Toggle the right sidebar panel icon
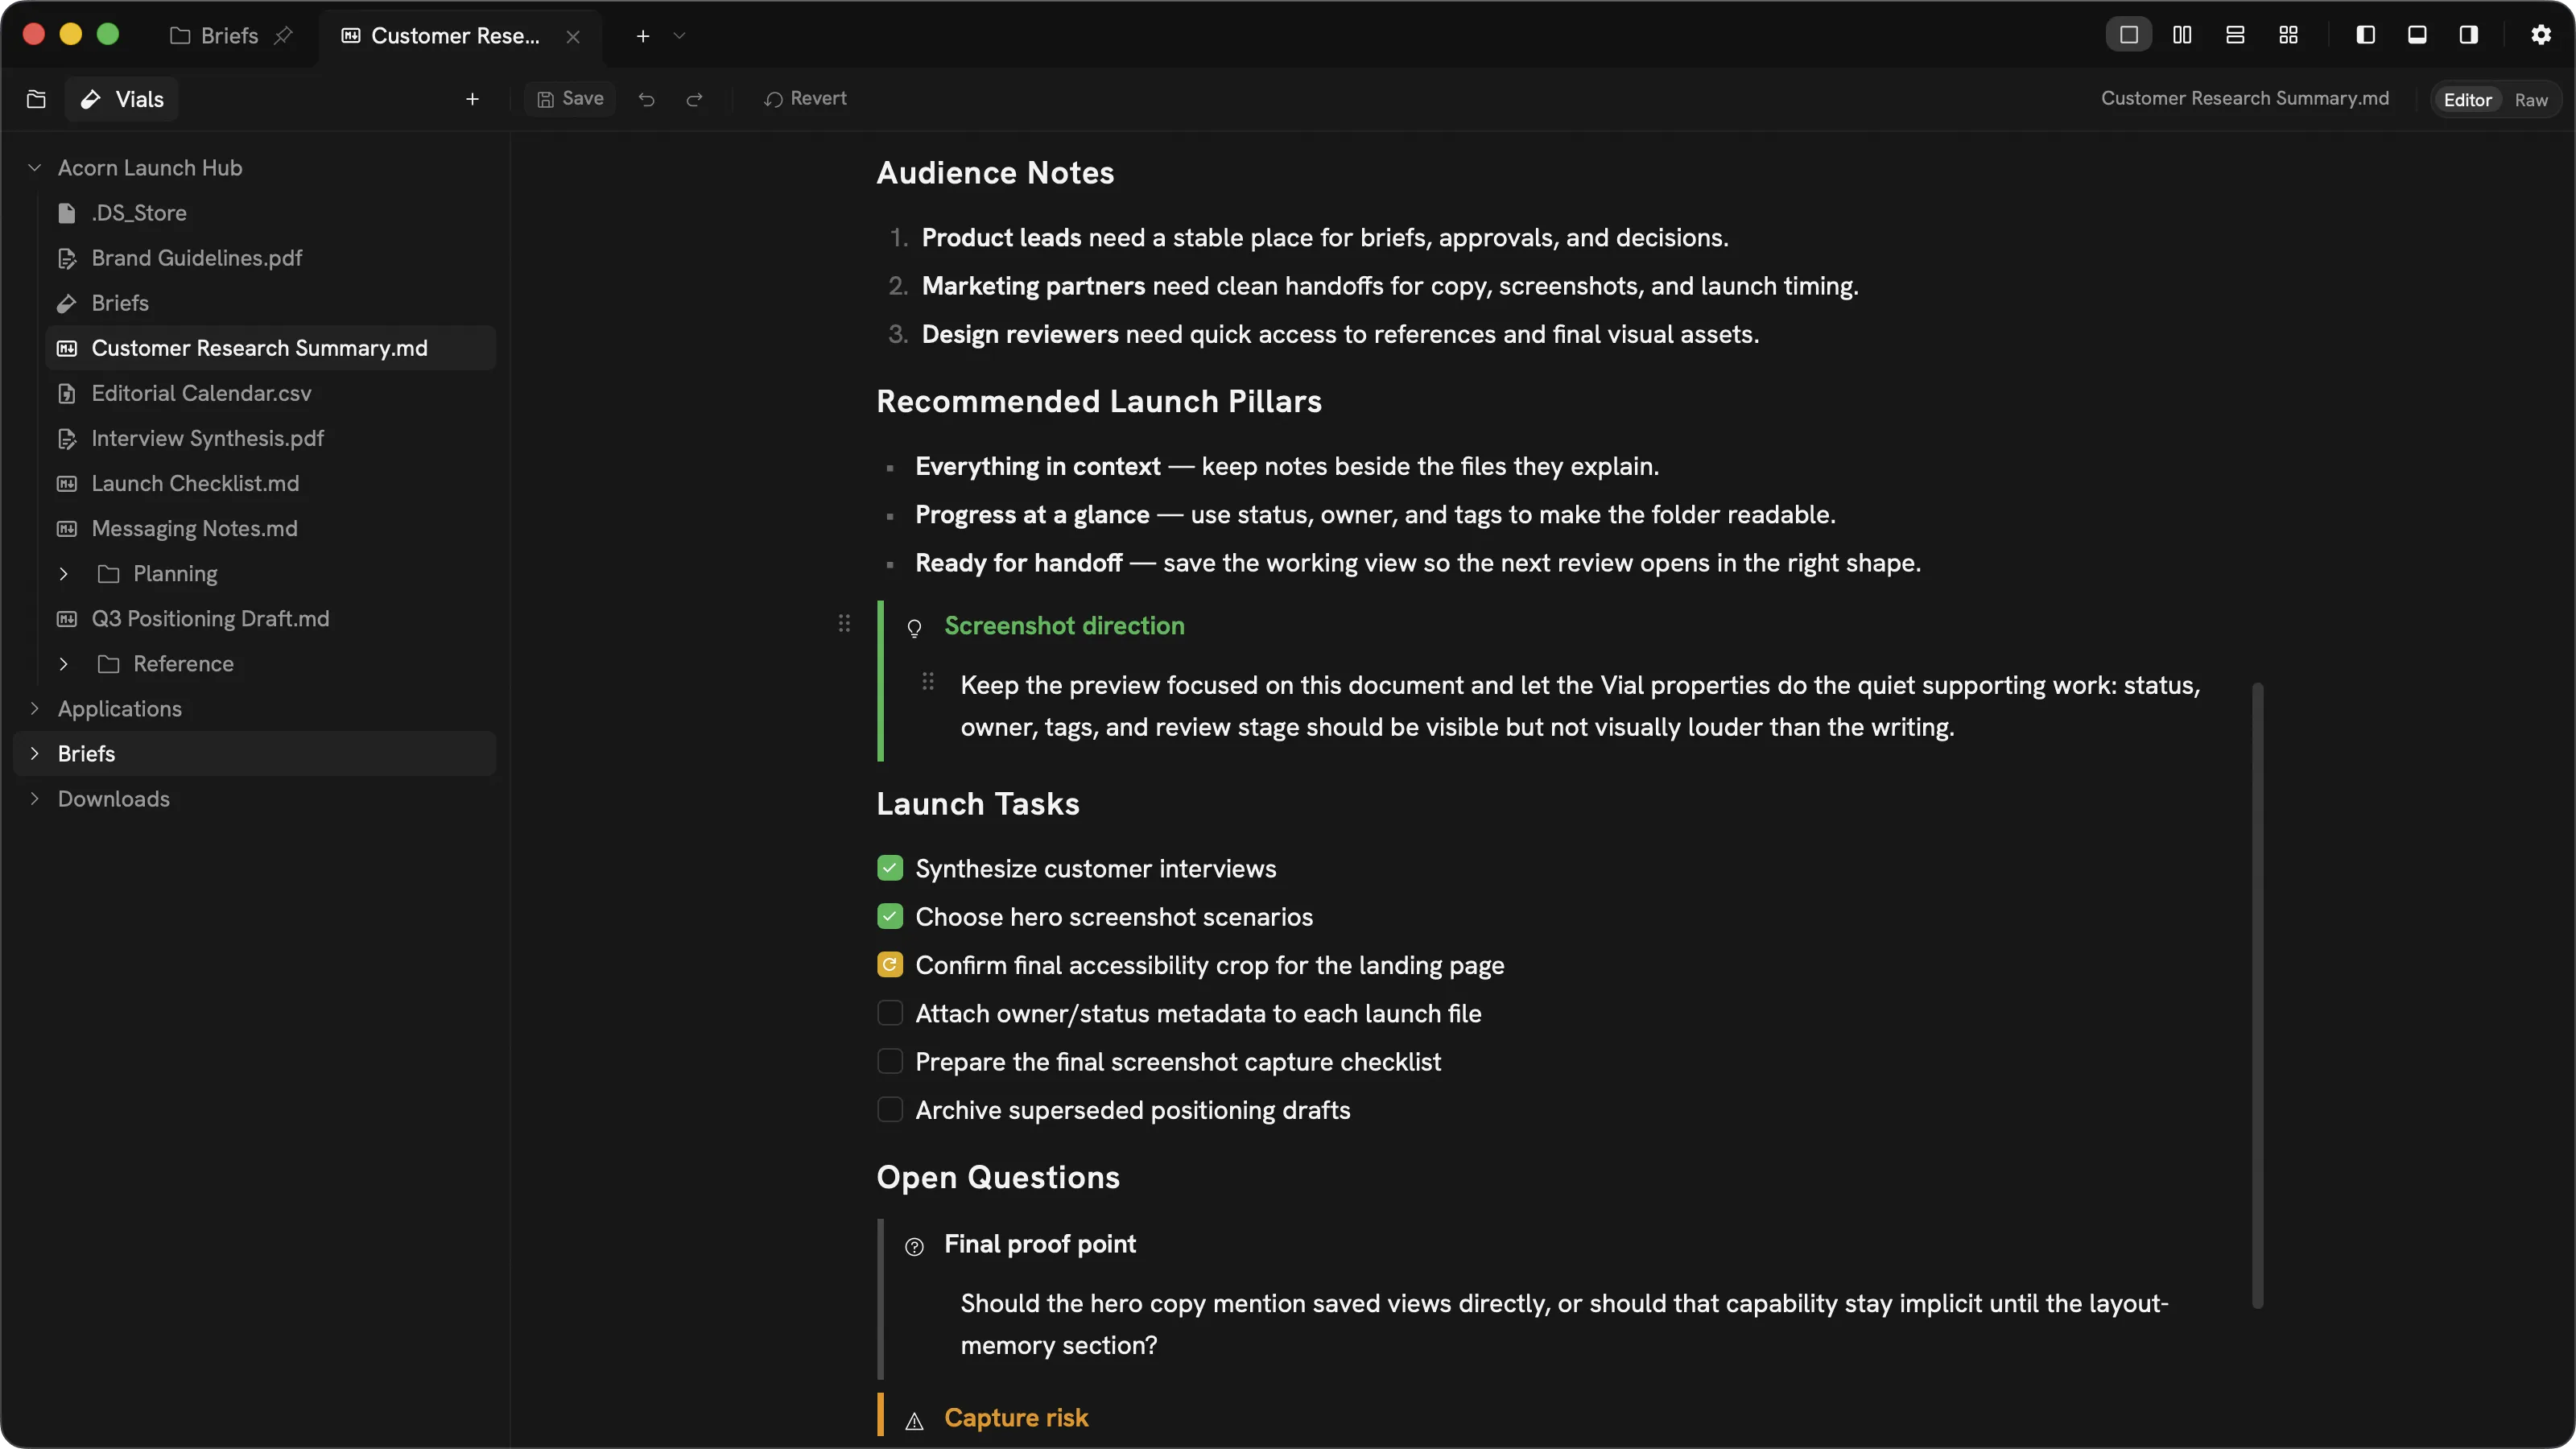Screen dimensions: 2576x1449 click(x=2469, y=35)
